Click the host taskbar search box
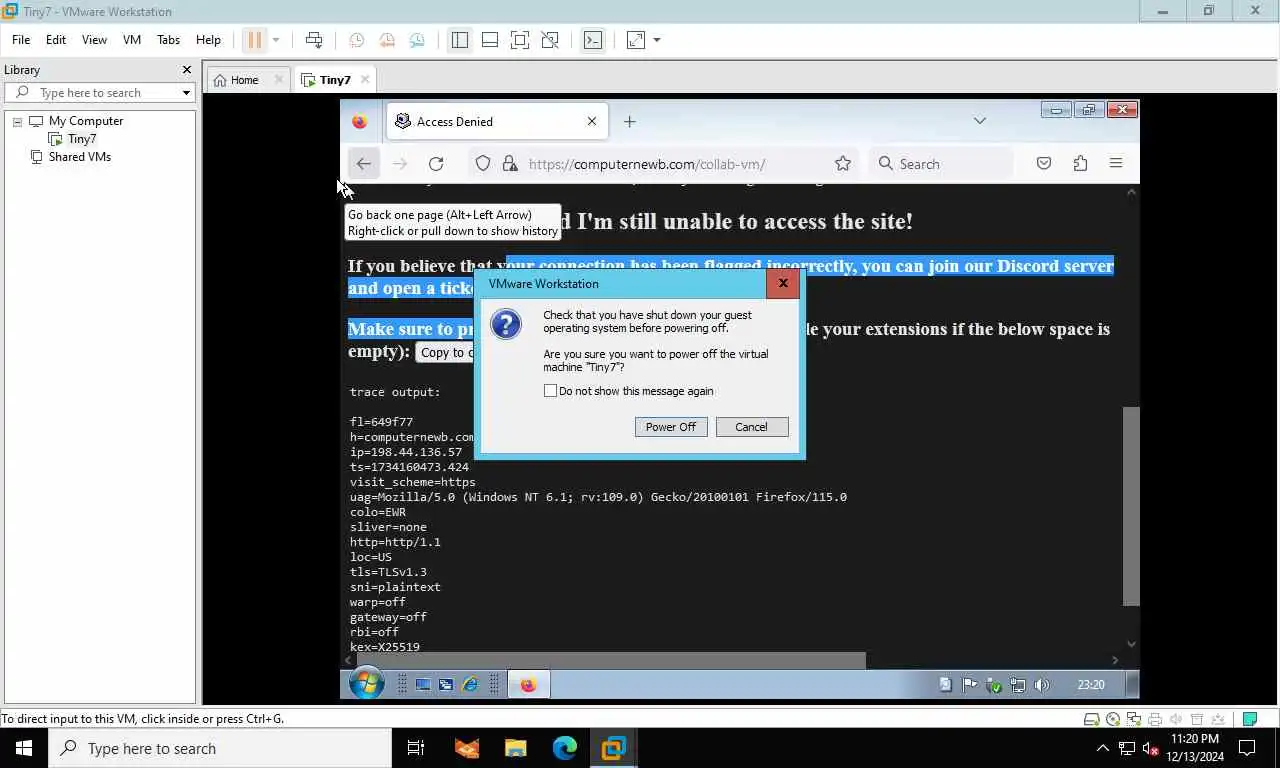Viewport: 1280px width, 768px height. click(x=220, y=748)
